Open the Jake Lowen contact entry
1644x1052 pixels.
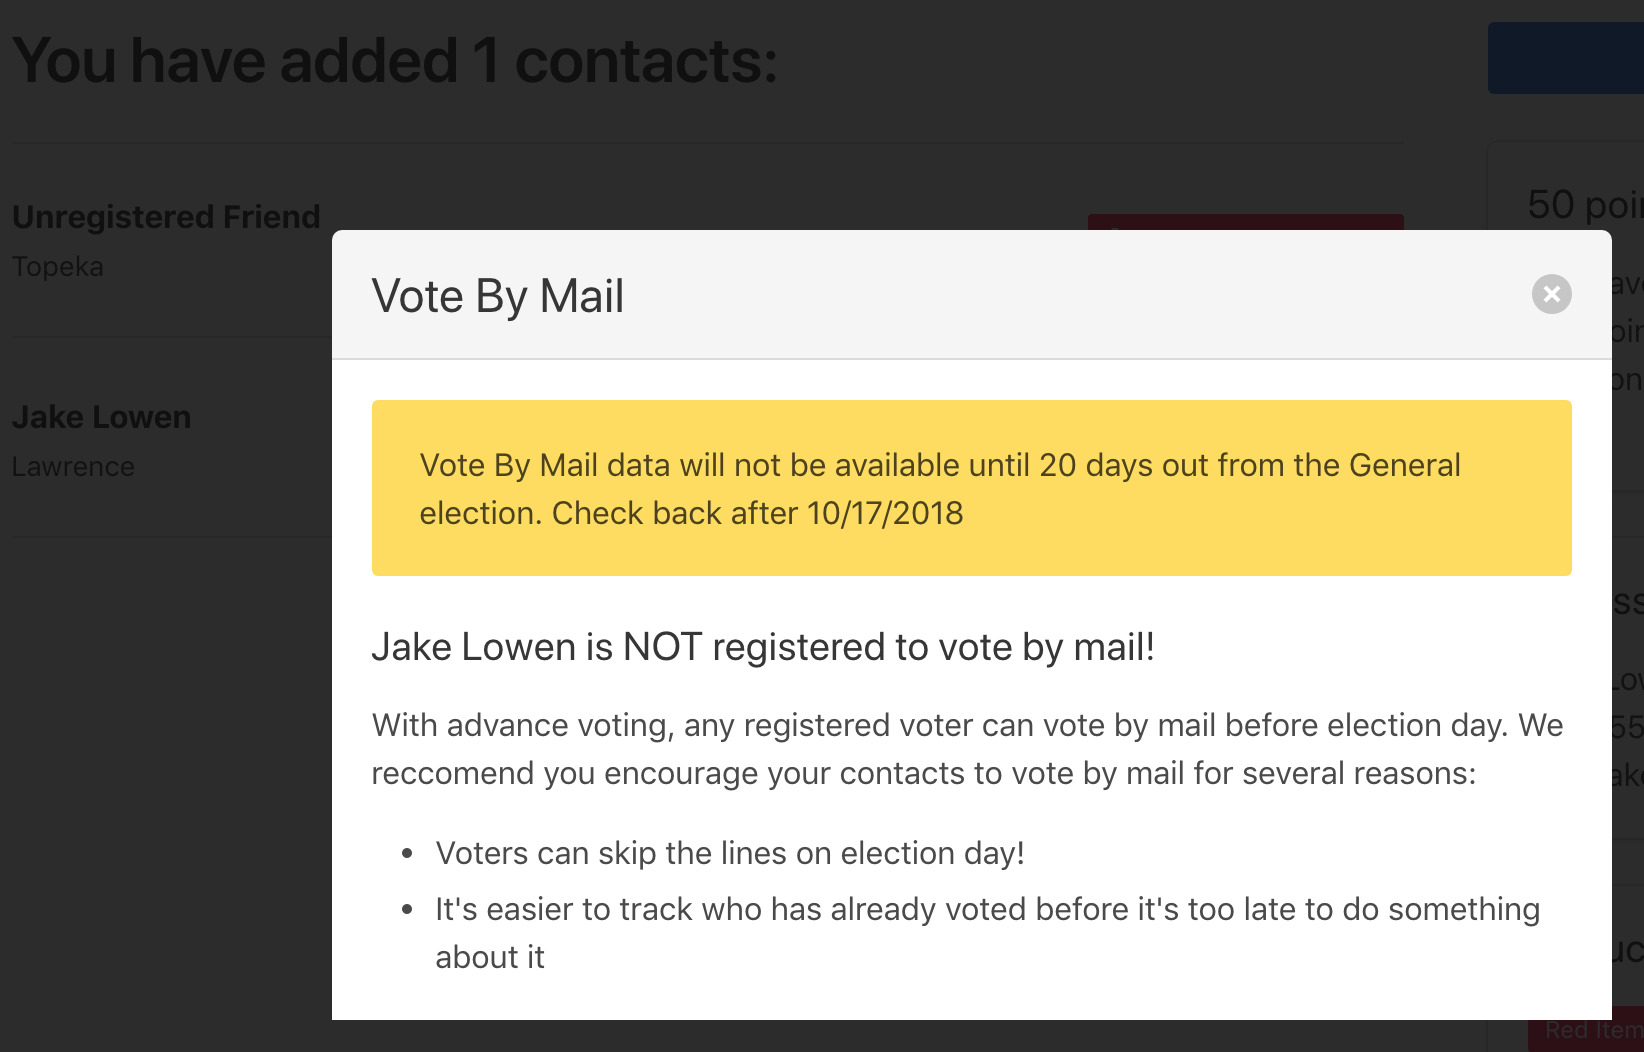[101, 417]
